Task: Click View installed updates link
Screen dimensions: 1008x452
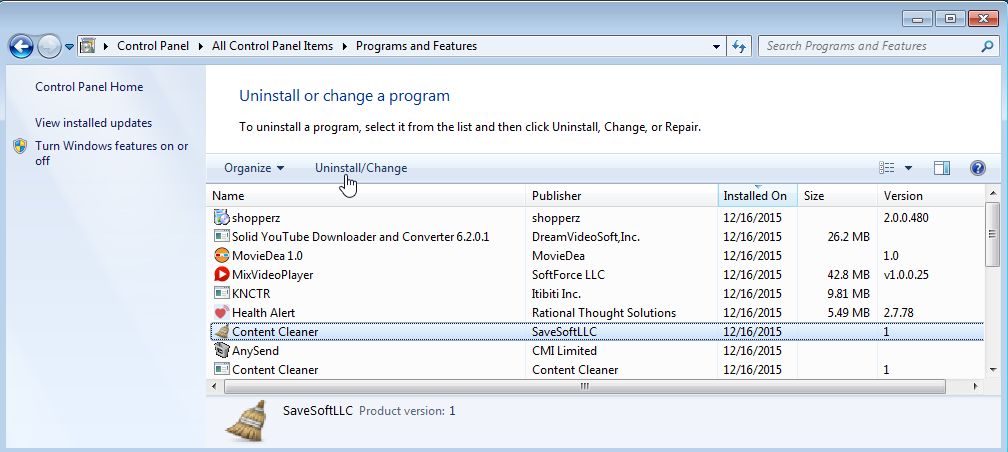Action: [x=93, y=123]
